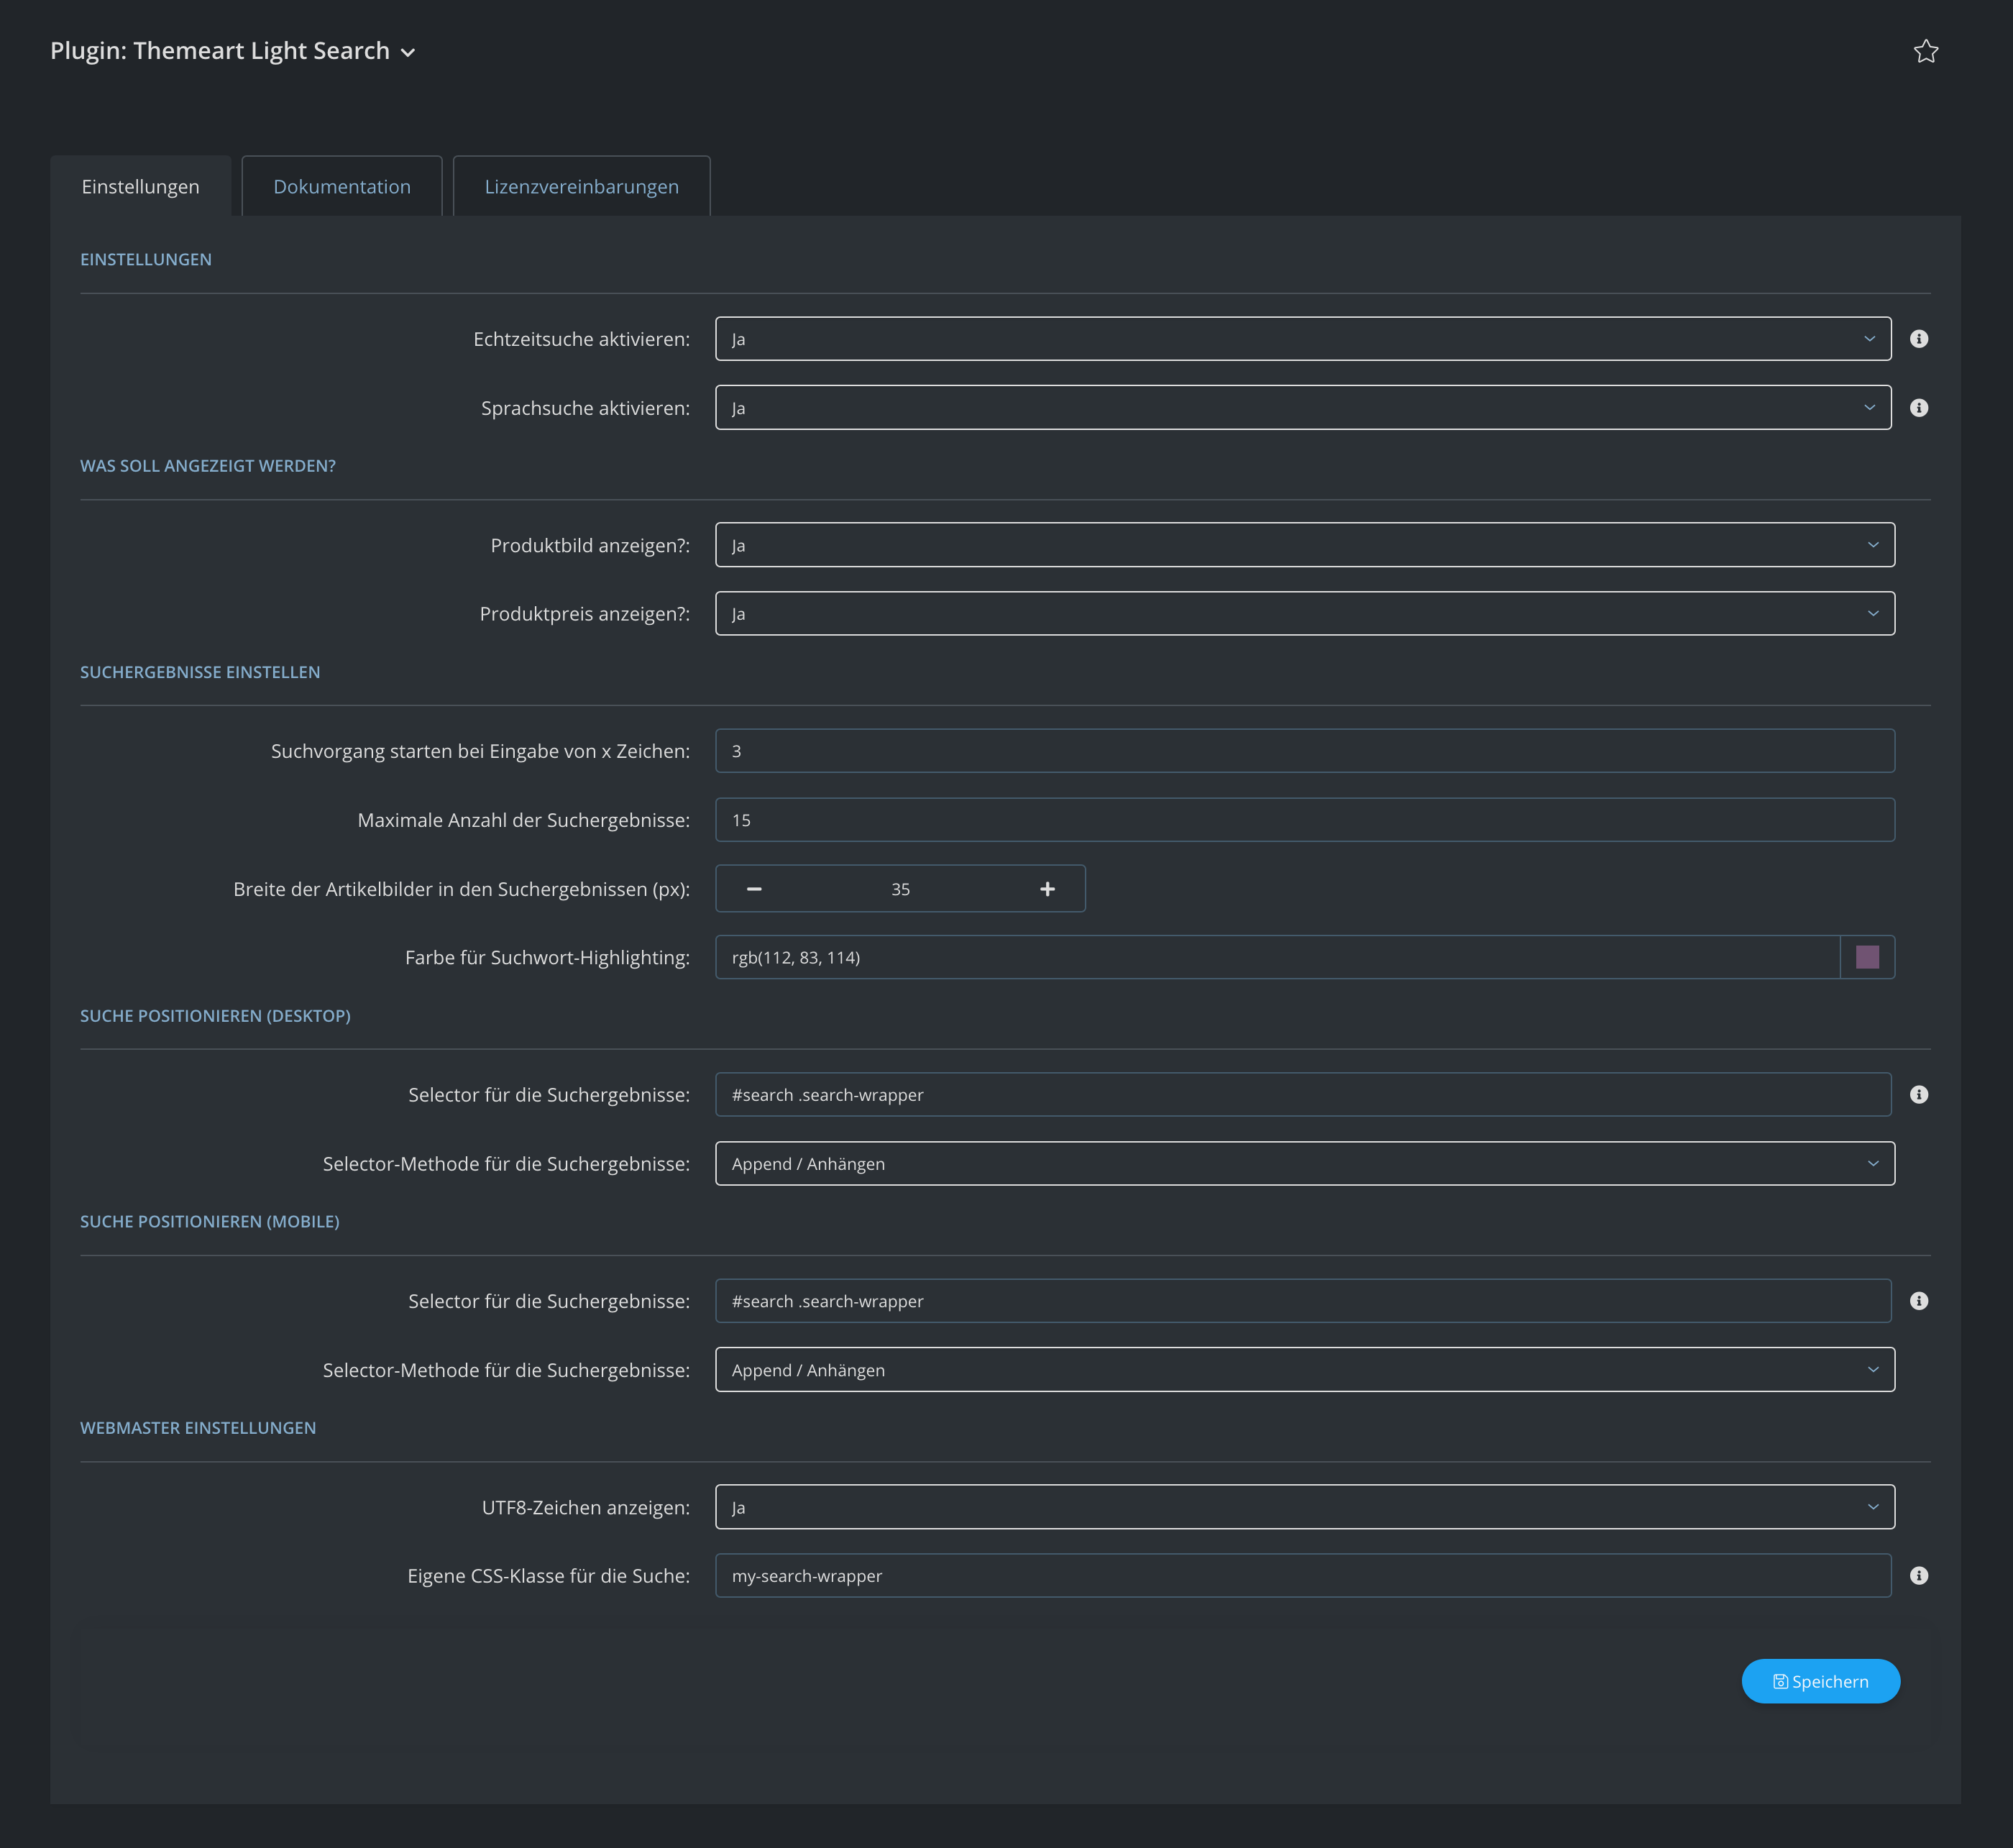Click info icon next to mobile selector field
This screenshot has height=1848, width=2013.
pyautogui.click(x=1918, y=1301)
